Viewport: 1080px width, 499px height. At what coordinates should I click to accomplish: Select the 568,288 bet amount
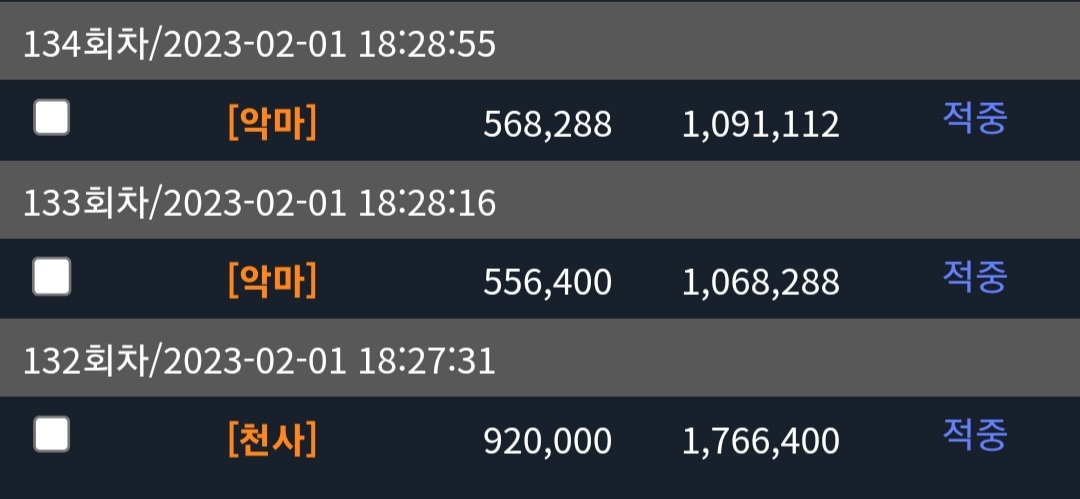coord(548,125)
